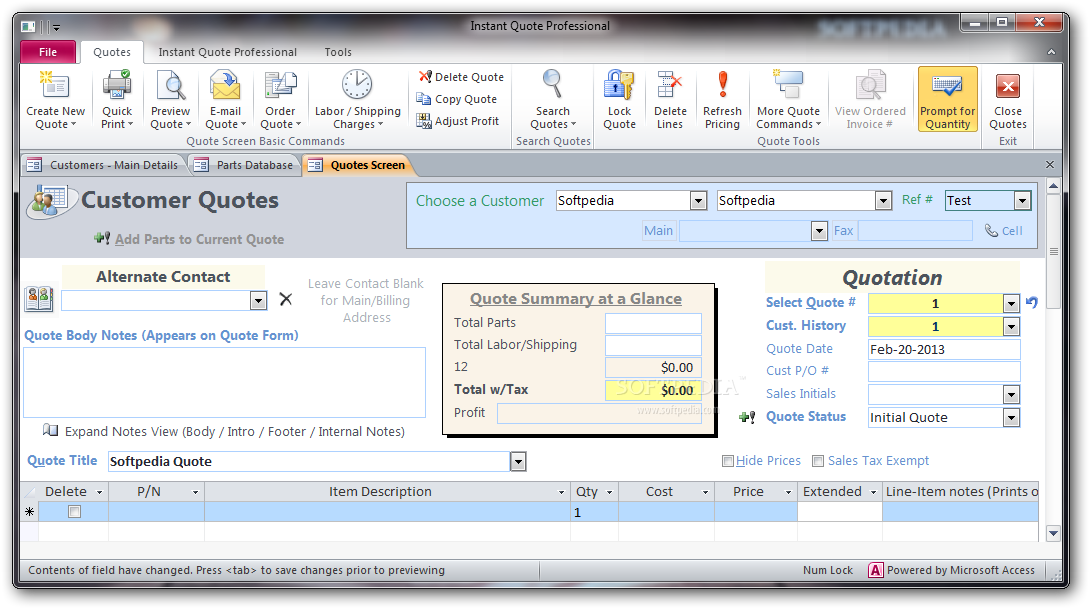Open the Quote Status dropdown
The image size is (1090, 609).
tap(1011, 418)
